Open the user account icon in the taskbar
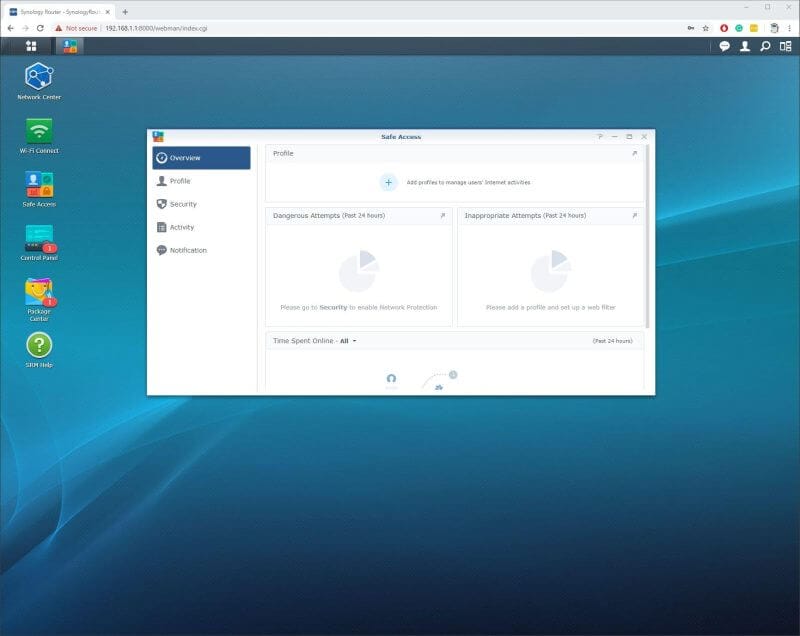The width and height of the screenshot is (800, 636). (746, 46)
